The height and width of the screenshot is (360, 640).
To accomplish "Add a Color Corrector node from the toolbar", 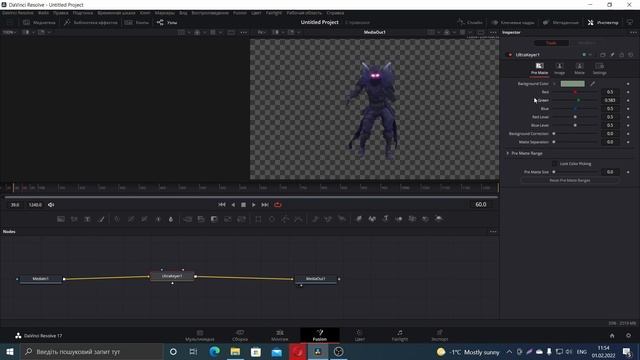I will pos(117,219).
